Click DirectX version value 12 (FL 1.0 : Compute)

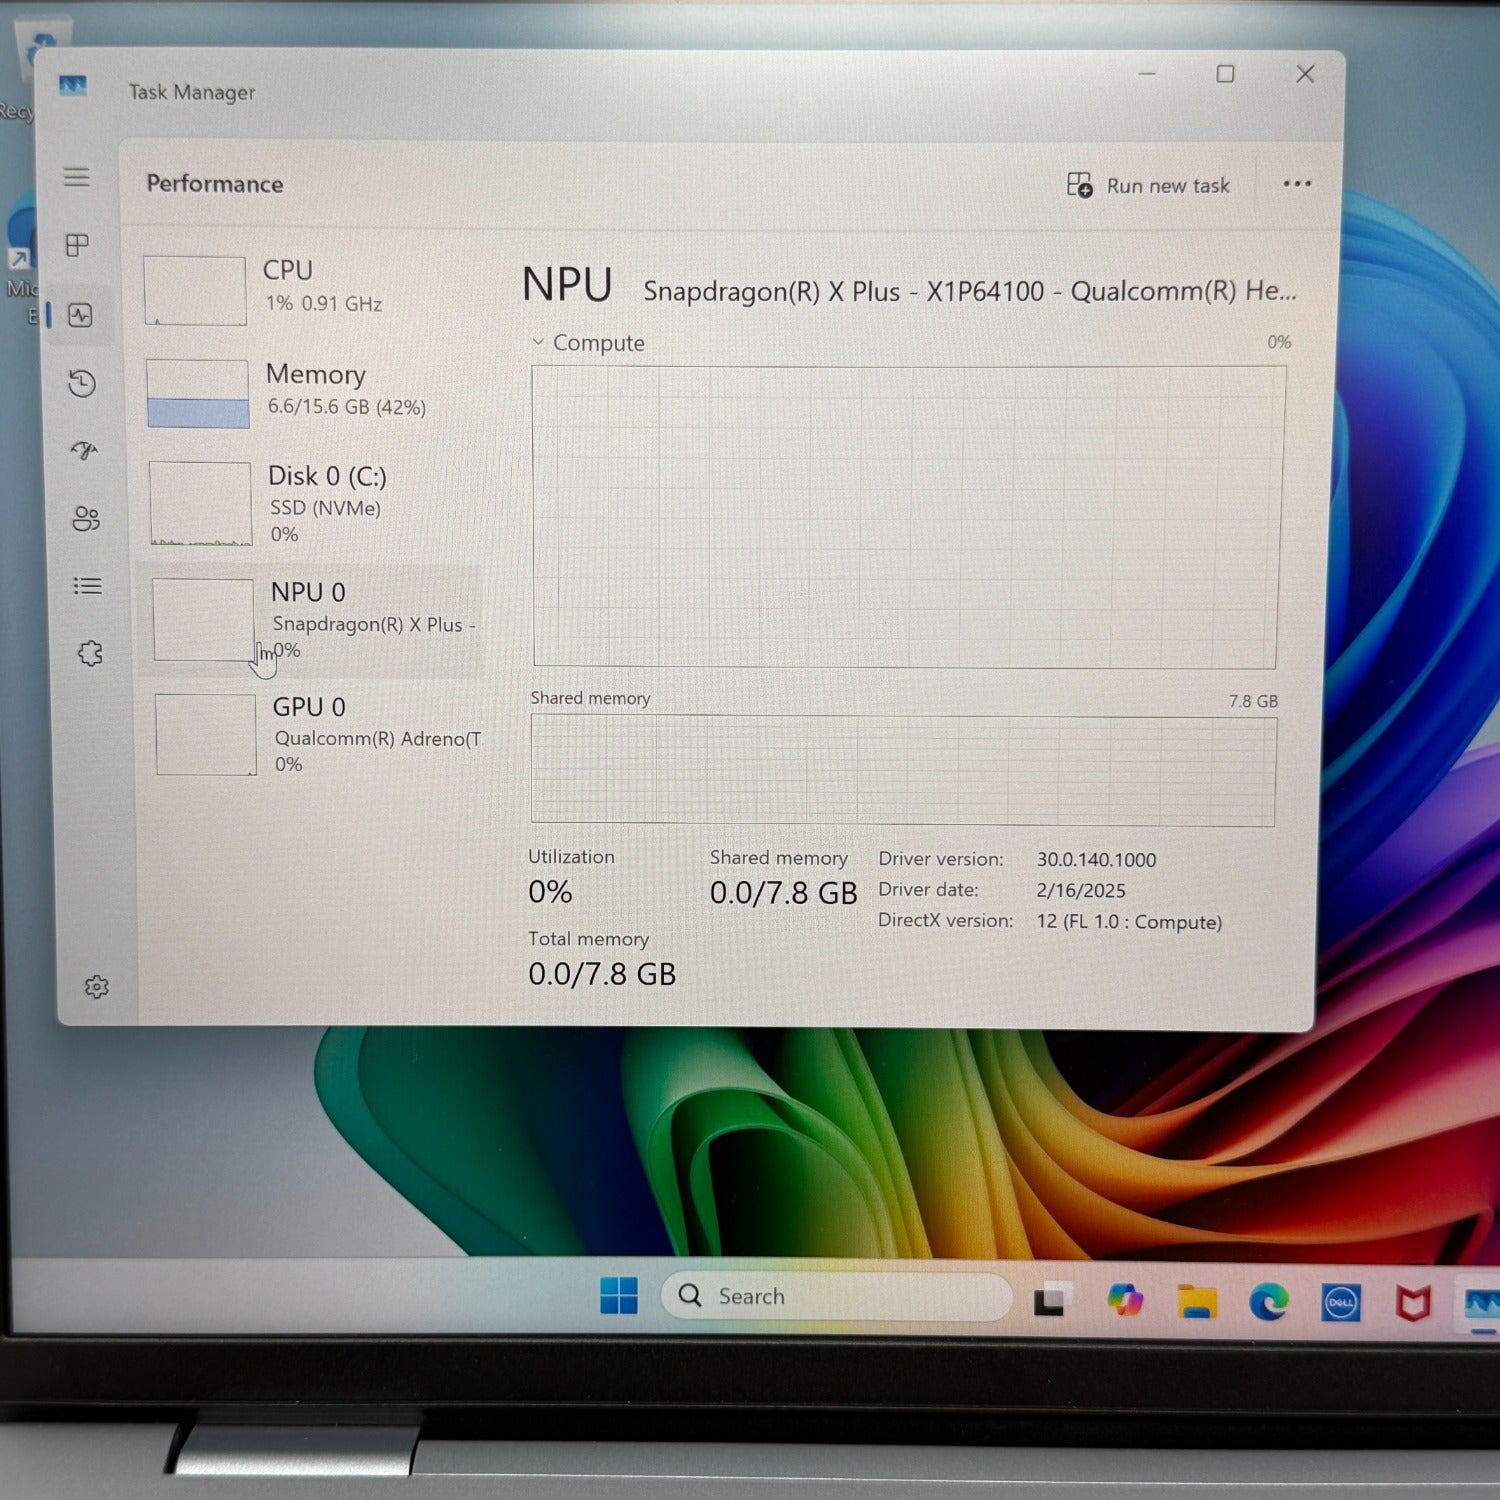click(x=1129, y=922)
